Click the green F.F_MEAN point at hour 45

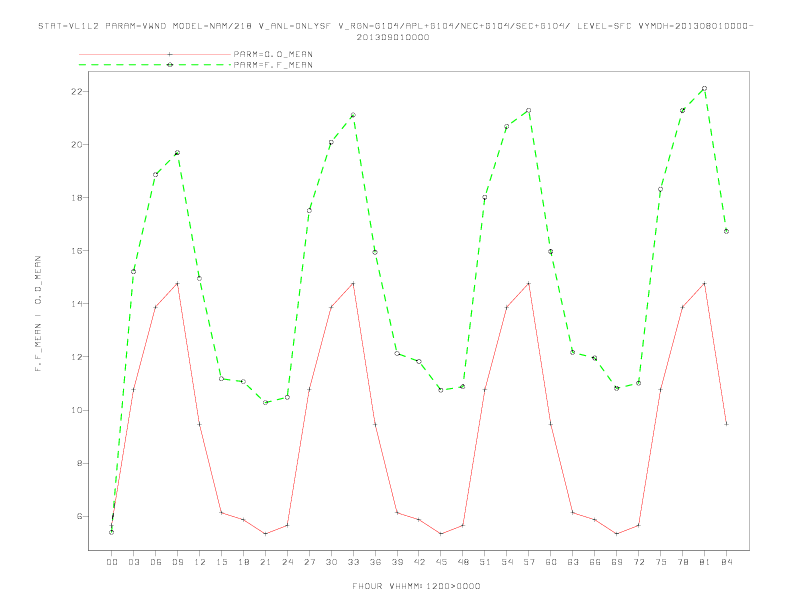441,390
